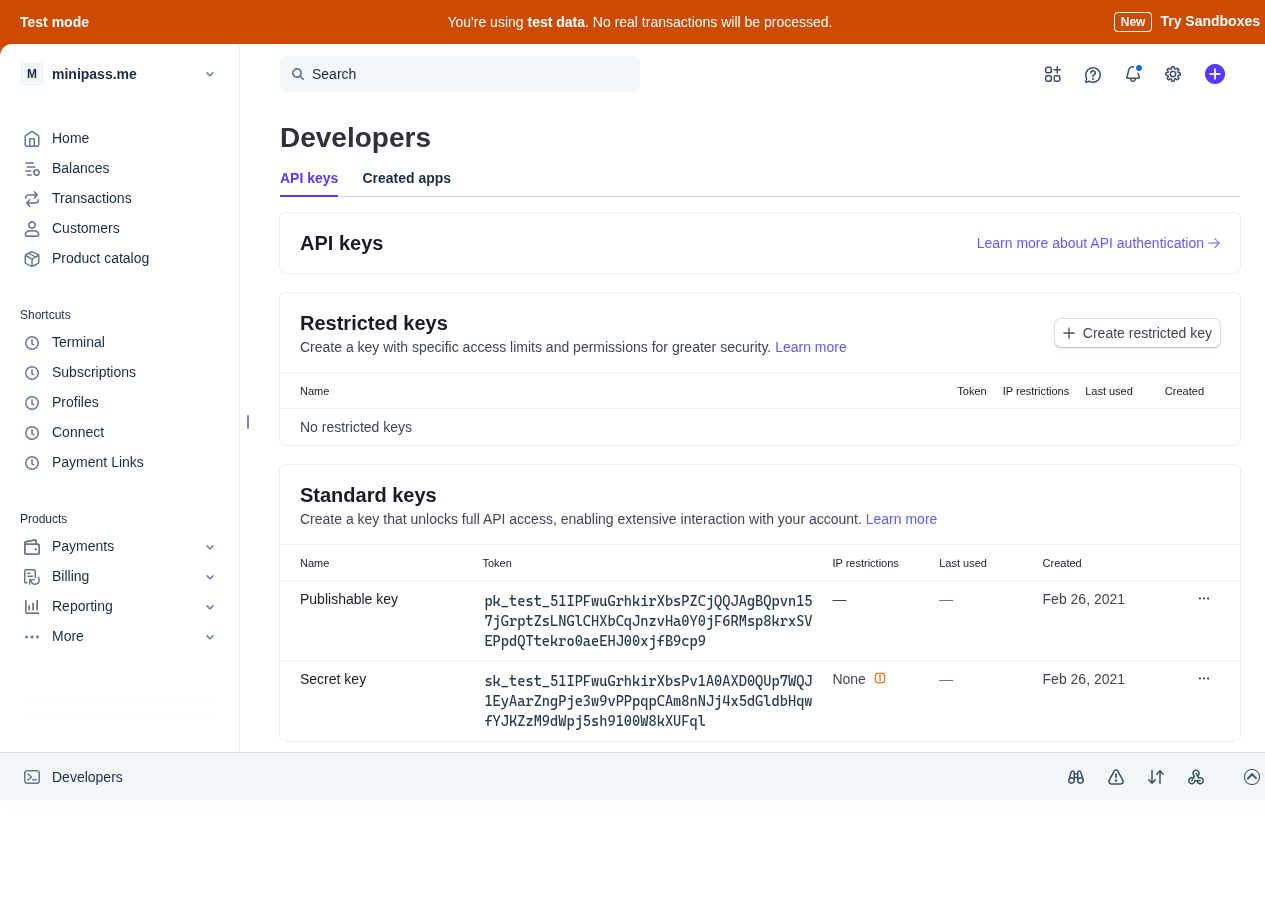Open the overflow menu for Secret key
This screenshot has height=899, width=1265.
pyautogui.click(x=1202, y=678)
